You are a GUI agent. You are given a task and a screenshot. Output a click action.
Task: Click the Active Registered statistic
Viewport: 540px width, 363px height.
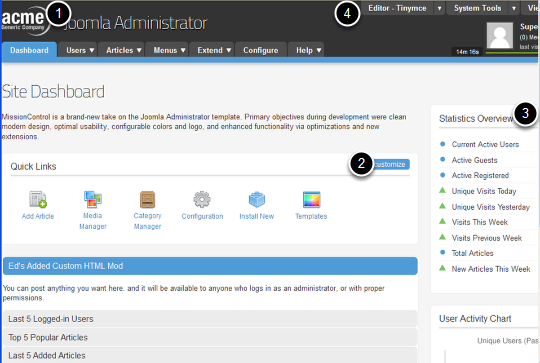click(480, 175)
